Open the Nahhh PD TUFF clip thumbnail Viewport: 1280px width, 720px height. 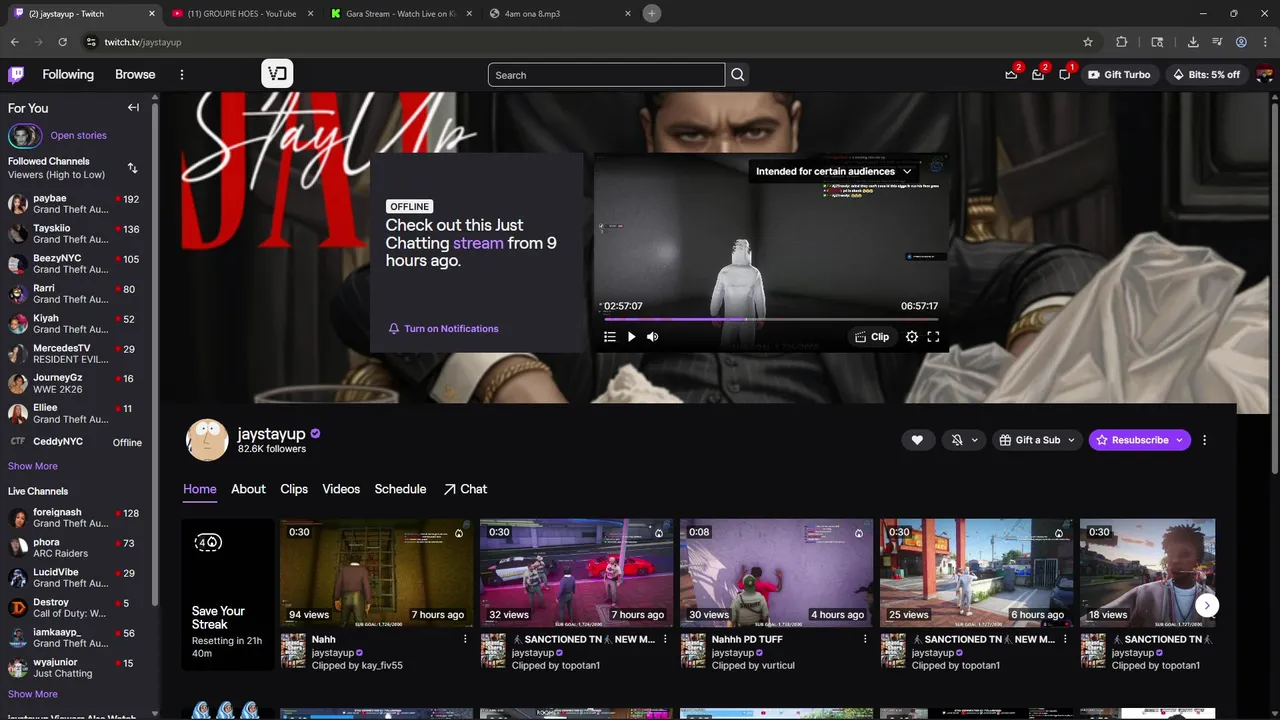tap(776, 573)
